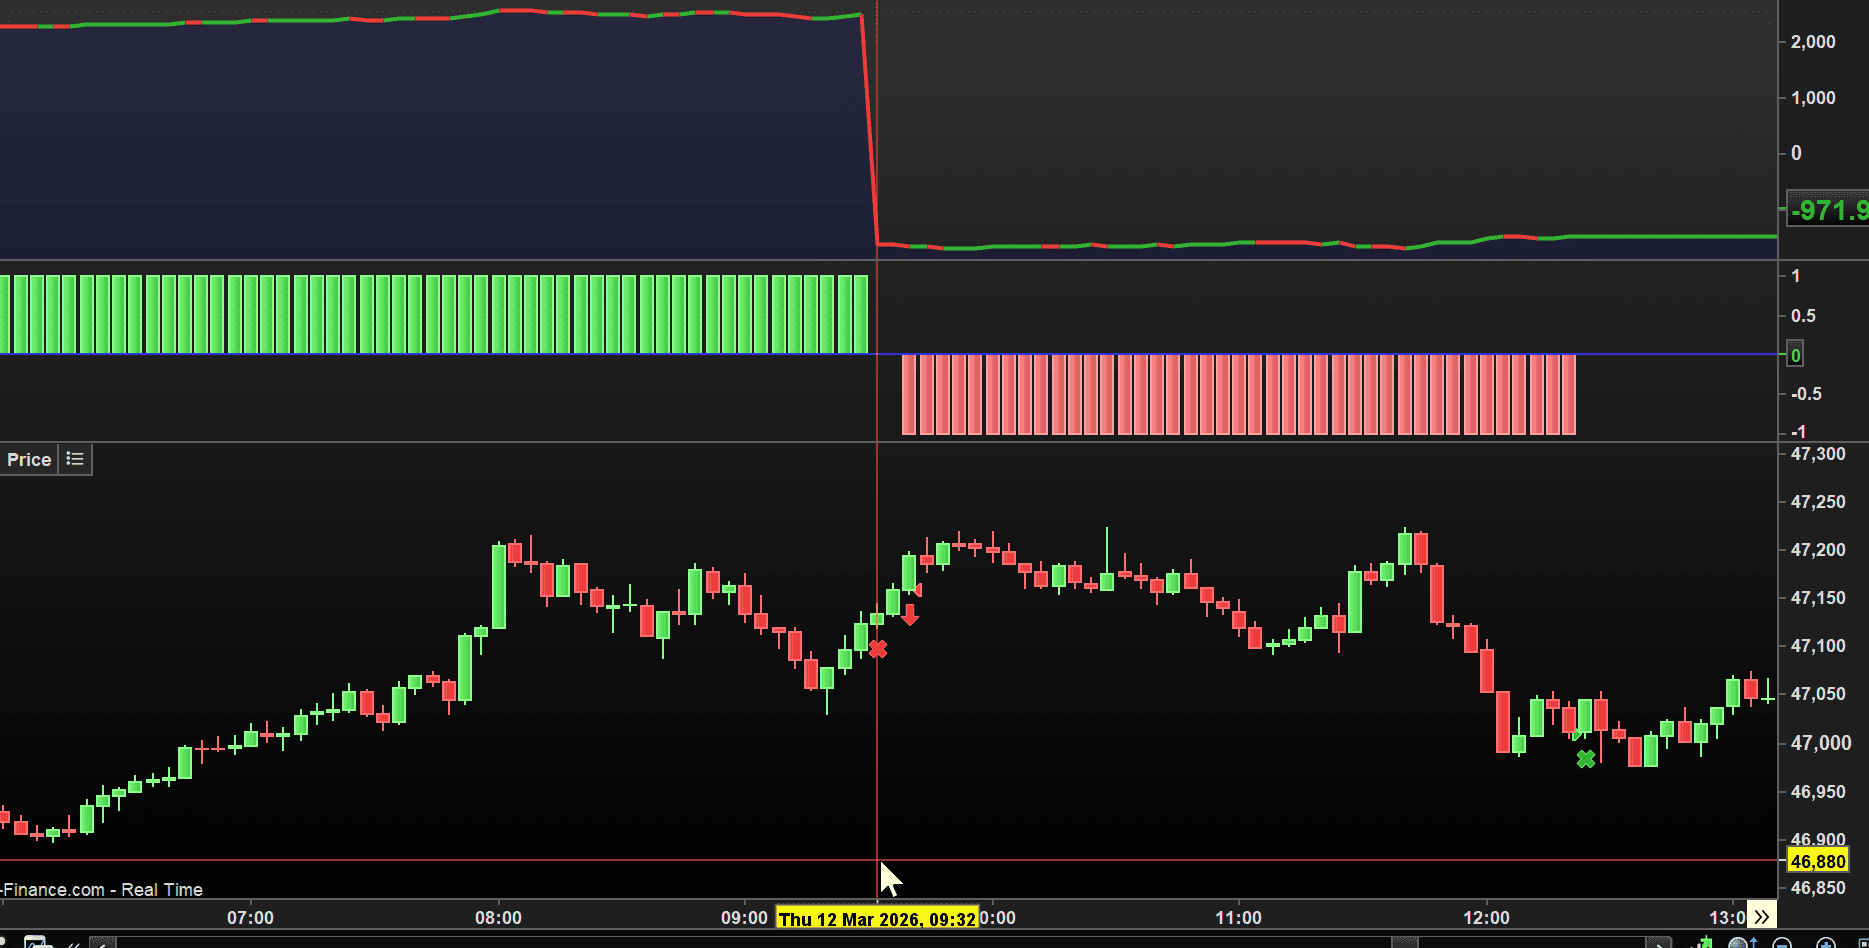Click the 1,000 equity axis label
The width and height of the screenshot is (1869, 948).
[1813, 98]
